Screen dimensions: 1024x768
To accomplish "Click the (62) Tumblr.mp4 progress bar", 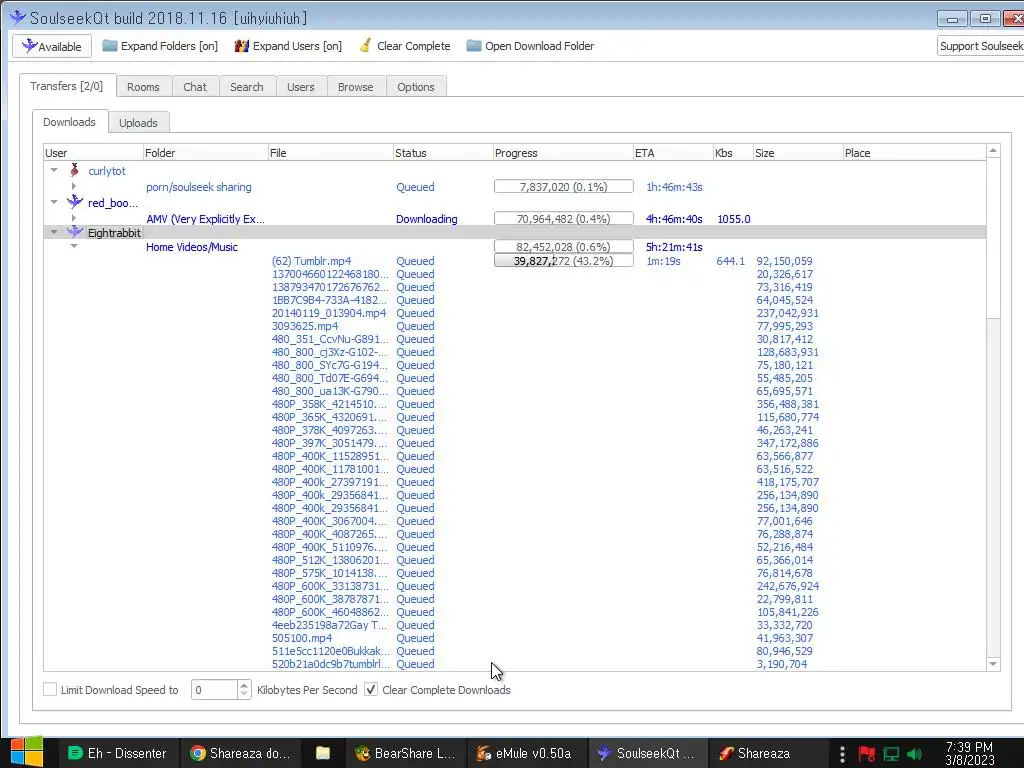I will click(564, 261).
